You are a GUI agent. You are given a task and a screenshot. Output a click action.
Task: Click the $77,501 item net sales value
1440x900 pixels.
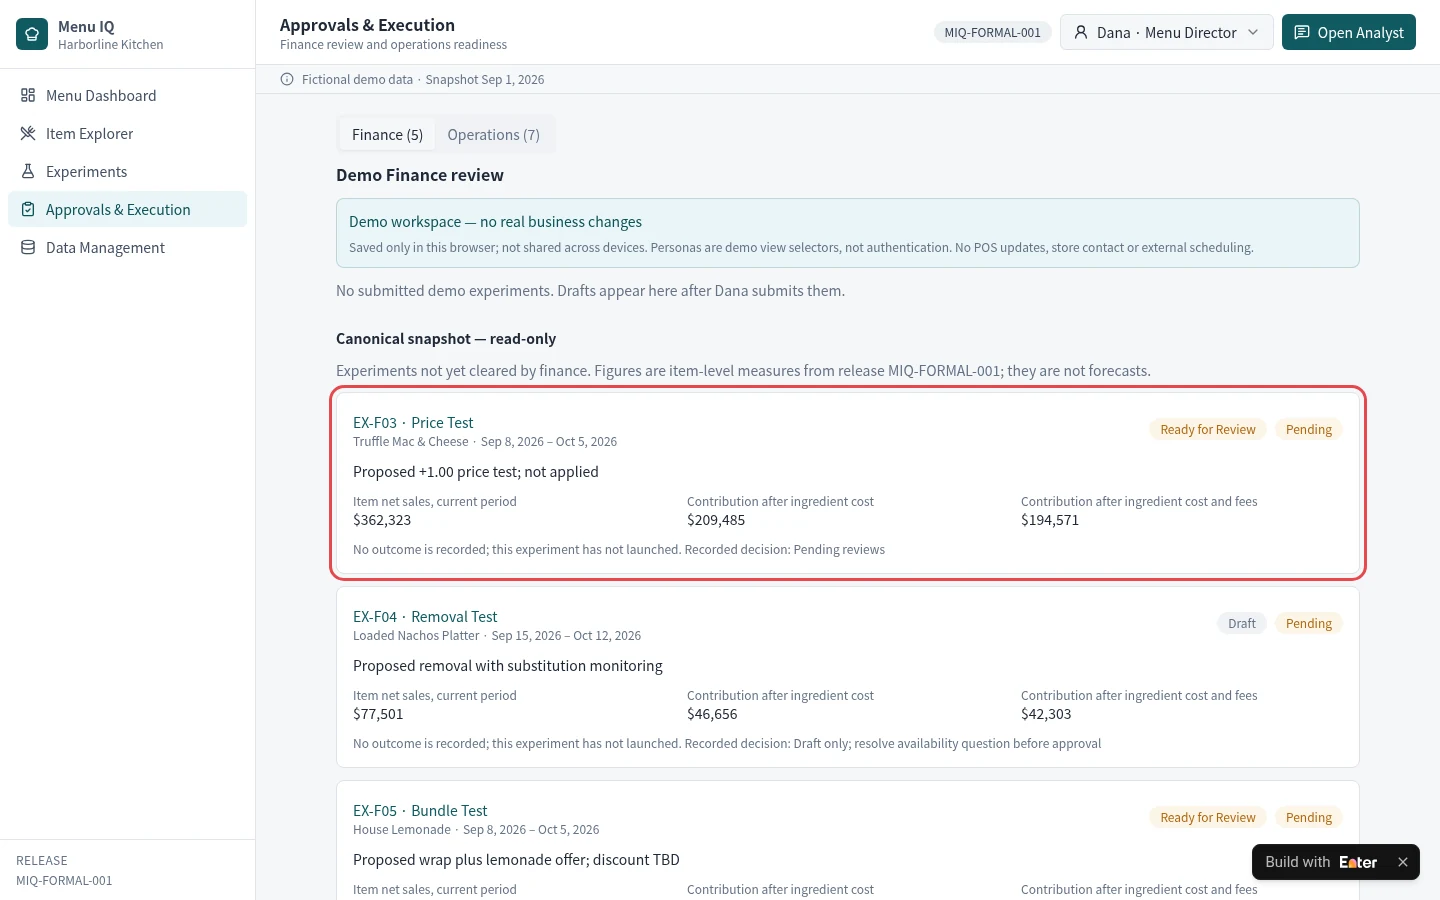coord(378,714)
